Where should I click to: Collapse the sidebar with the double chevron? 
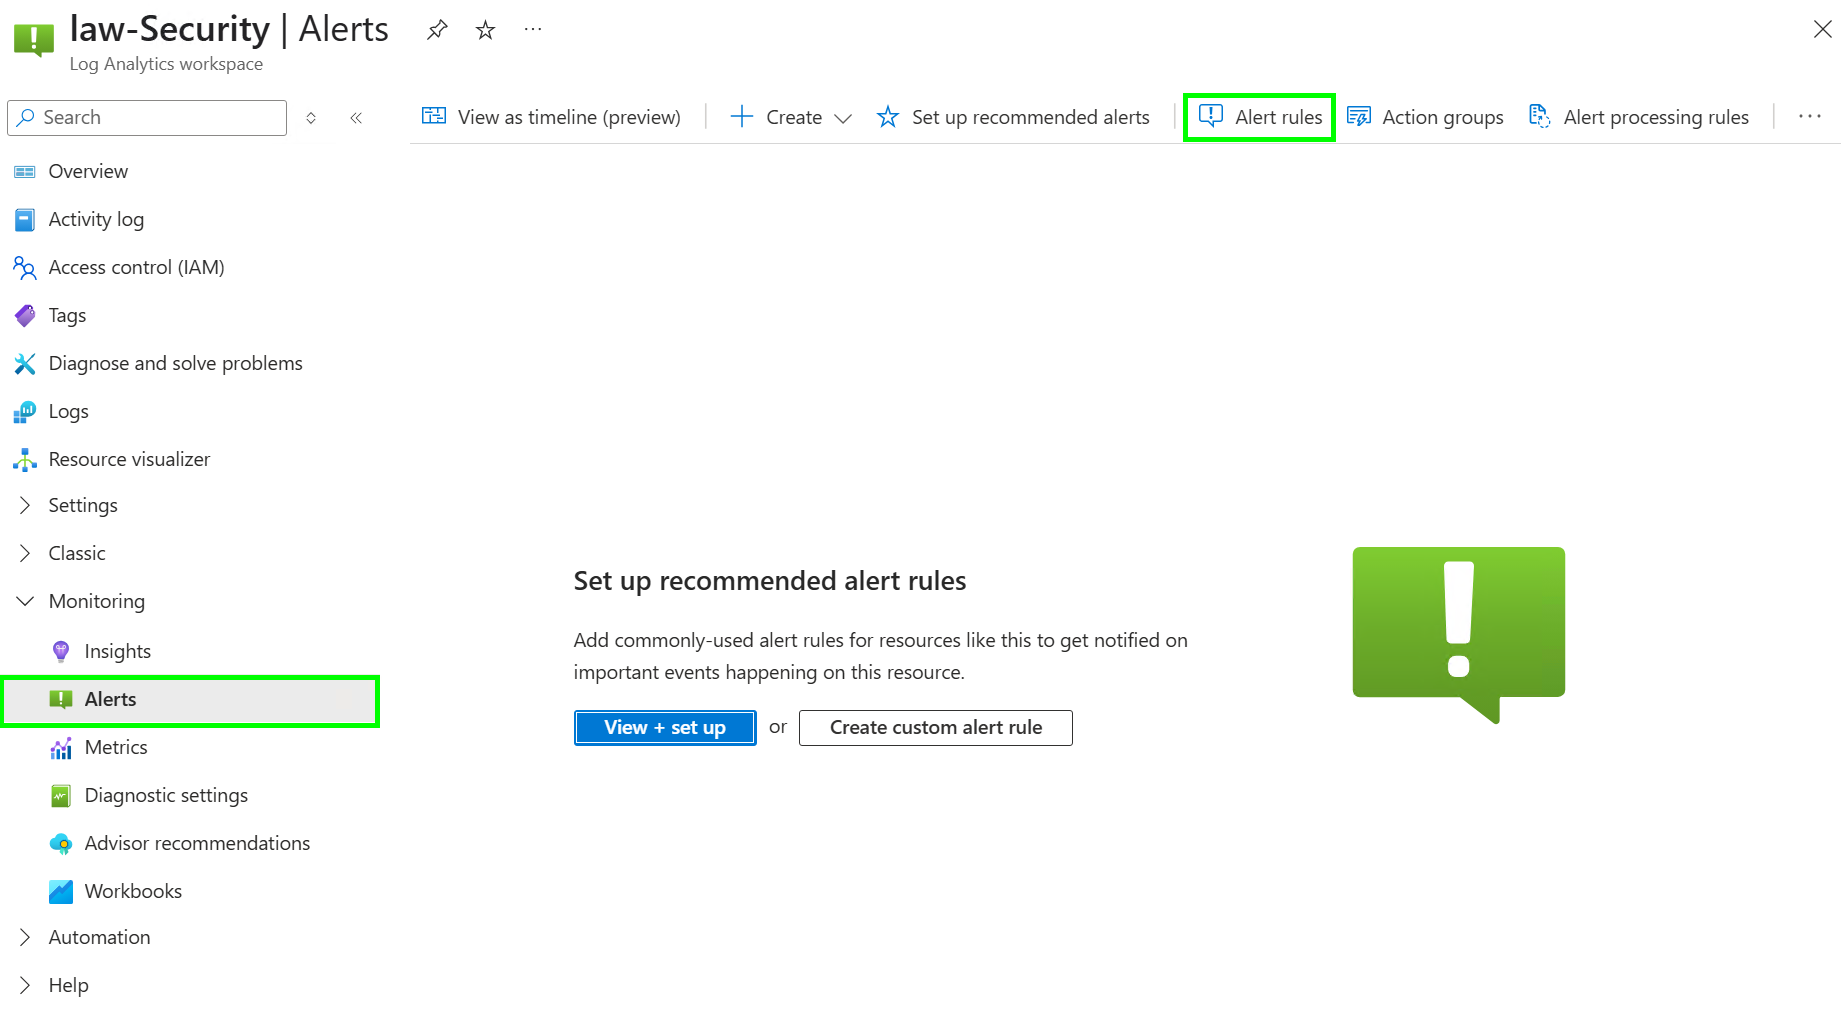pyautogui.click(x=356, y=118)
